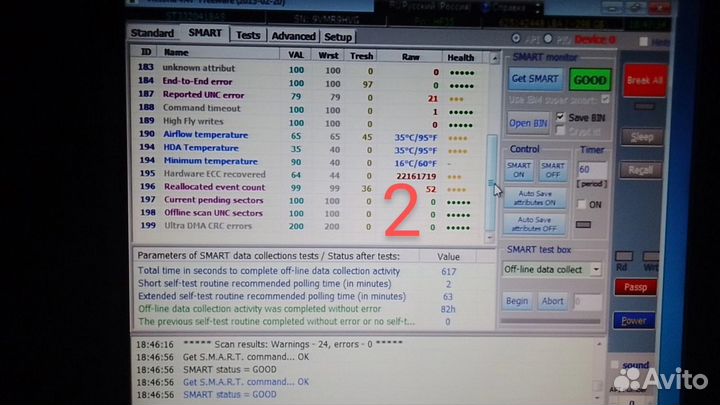720x405 pixels.
Task: Select the 'unknown attribut' row 183
Action: [307, 69]
